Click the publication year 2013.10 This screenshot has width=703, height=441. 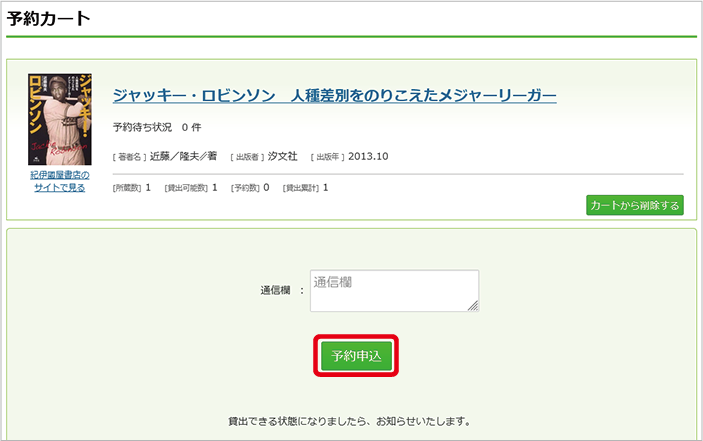coord(368,157)
